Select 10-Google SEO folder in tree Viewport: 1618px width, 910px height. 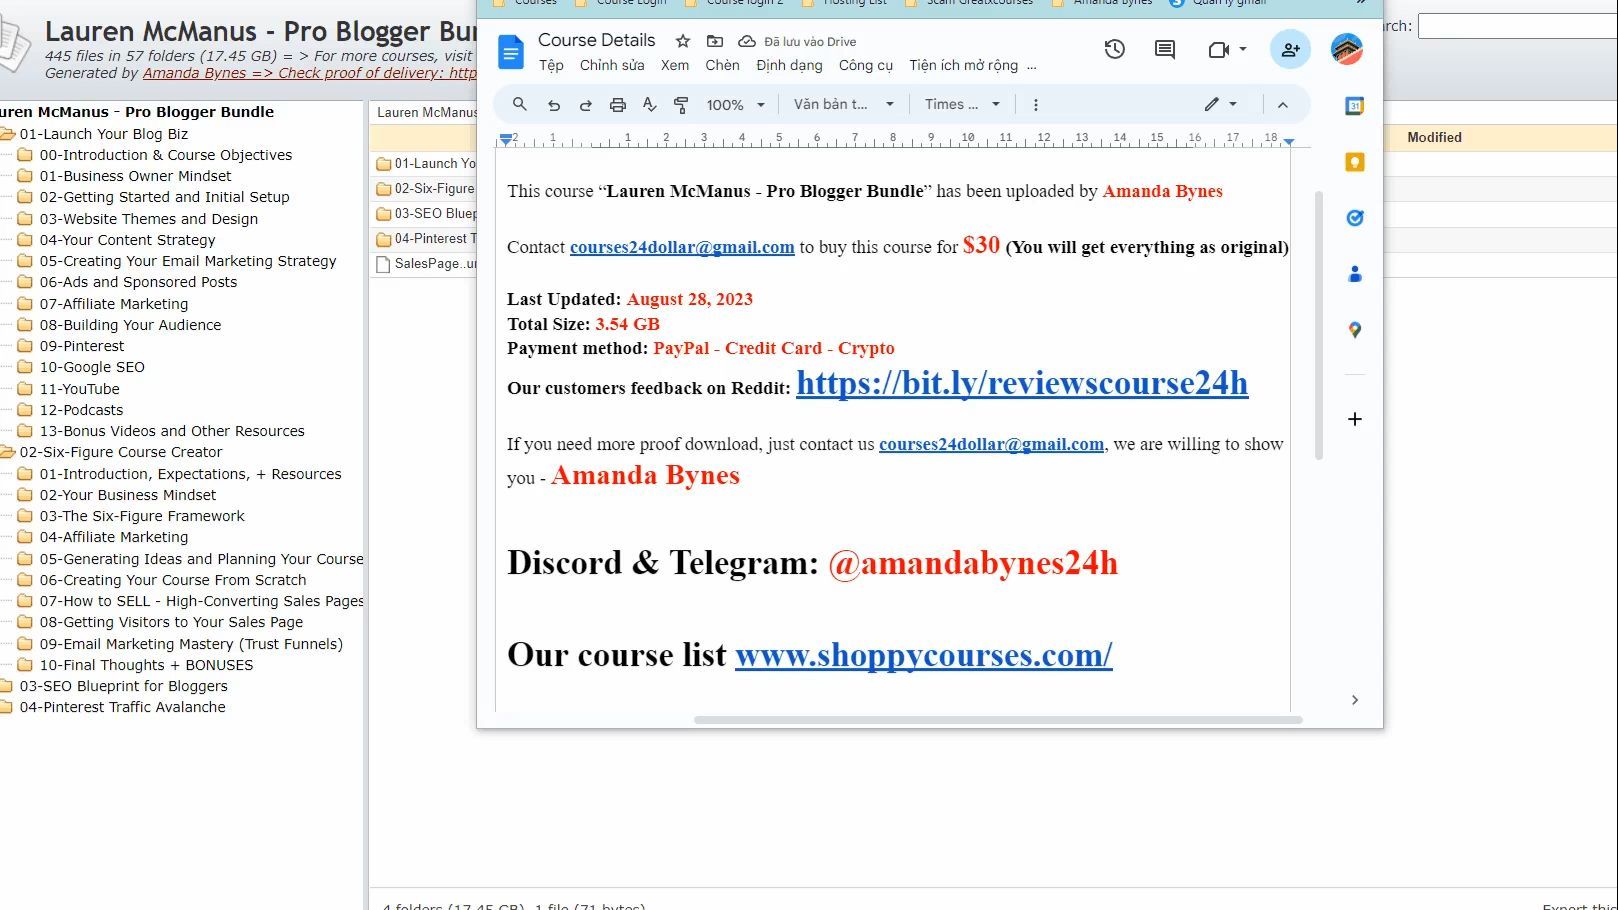tap(92, 367)
